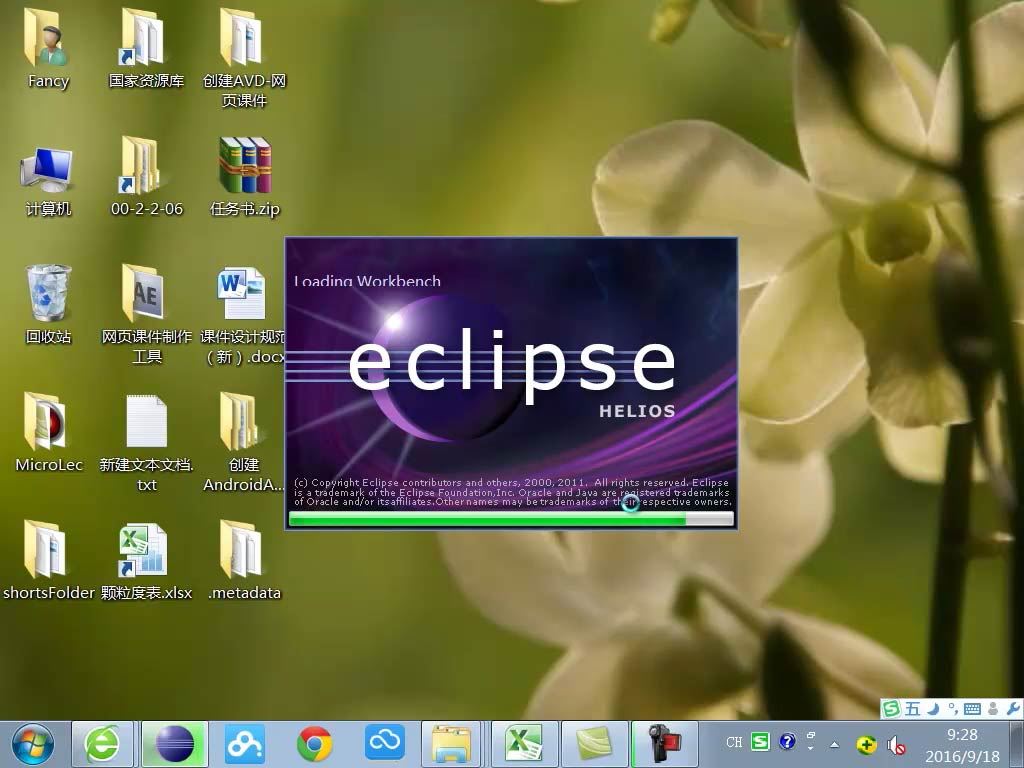Click the Sogou S logo on IME bar
The image size is (1024, 768).
[891, 708]
